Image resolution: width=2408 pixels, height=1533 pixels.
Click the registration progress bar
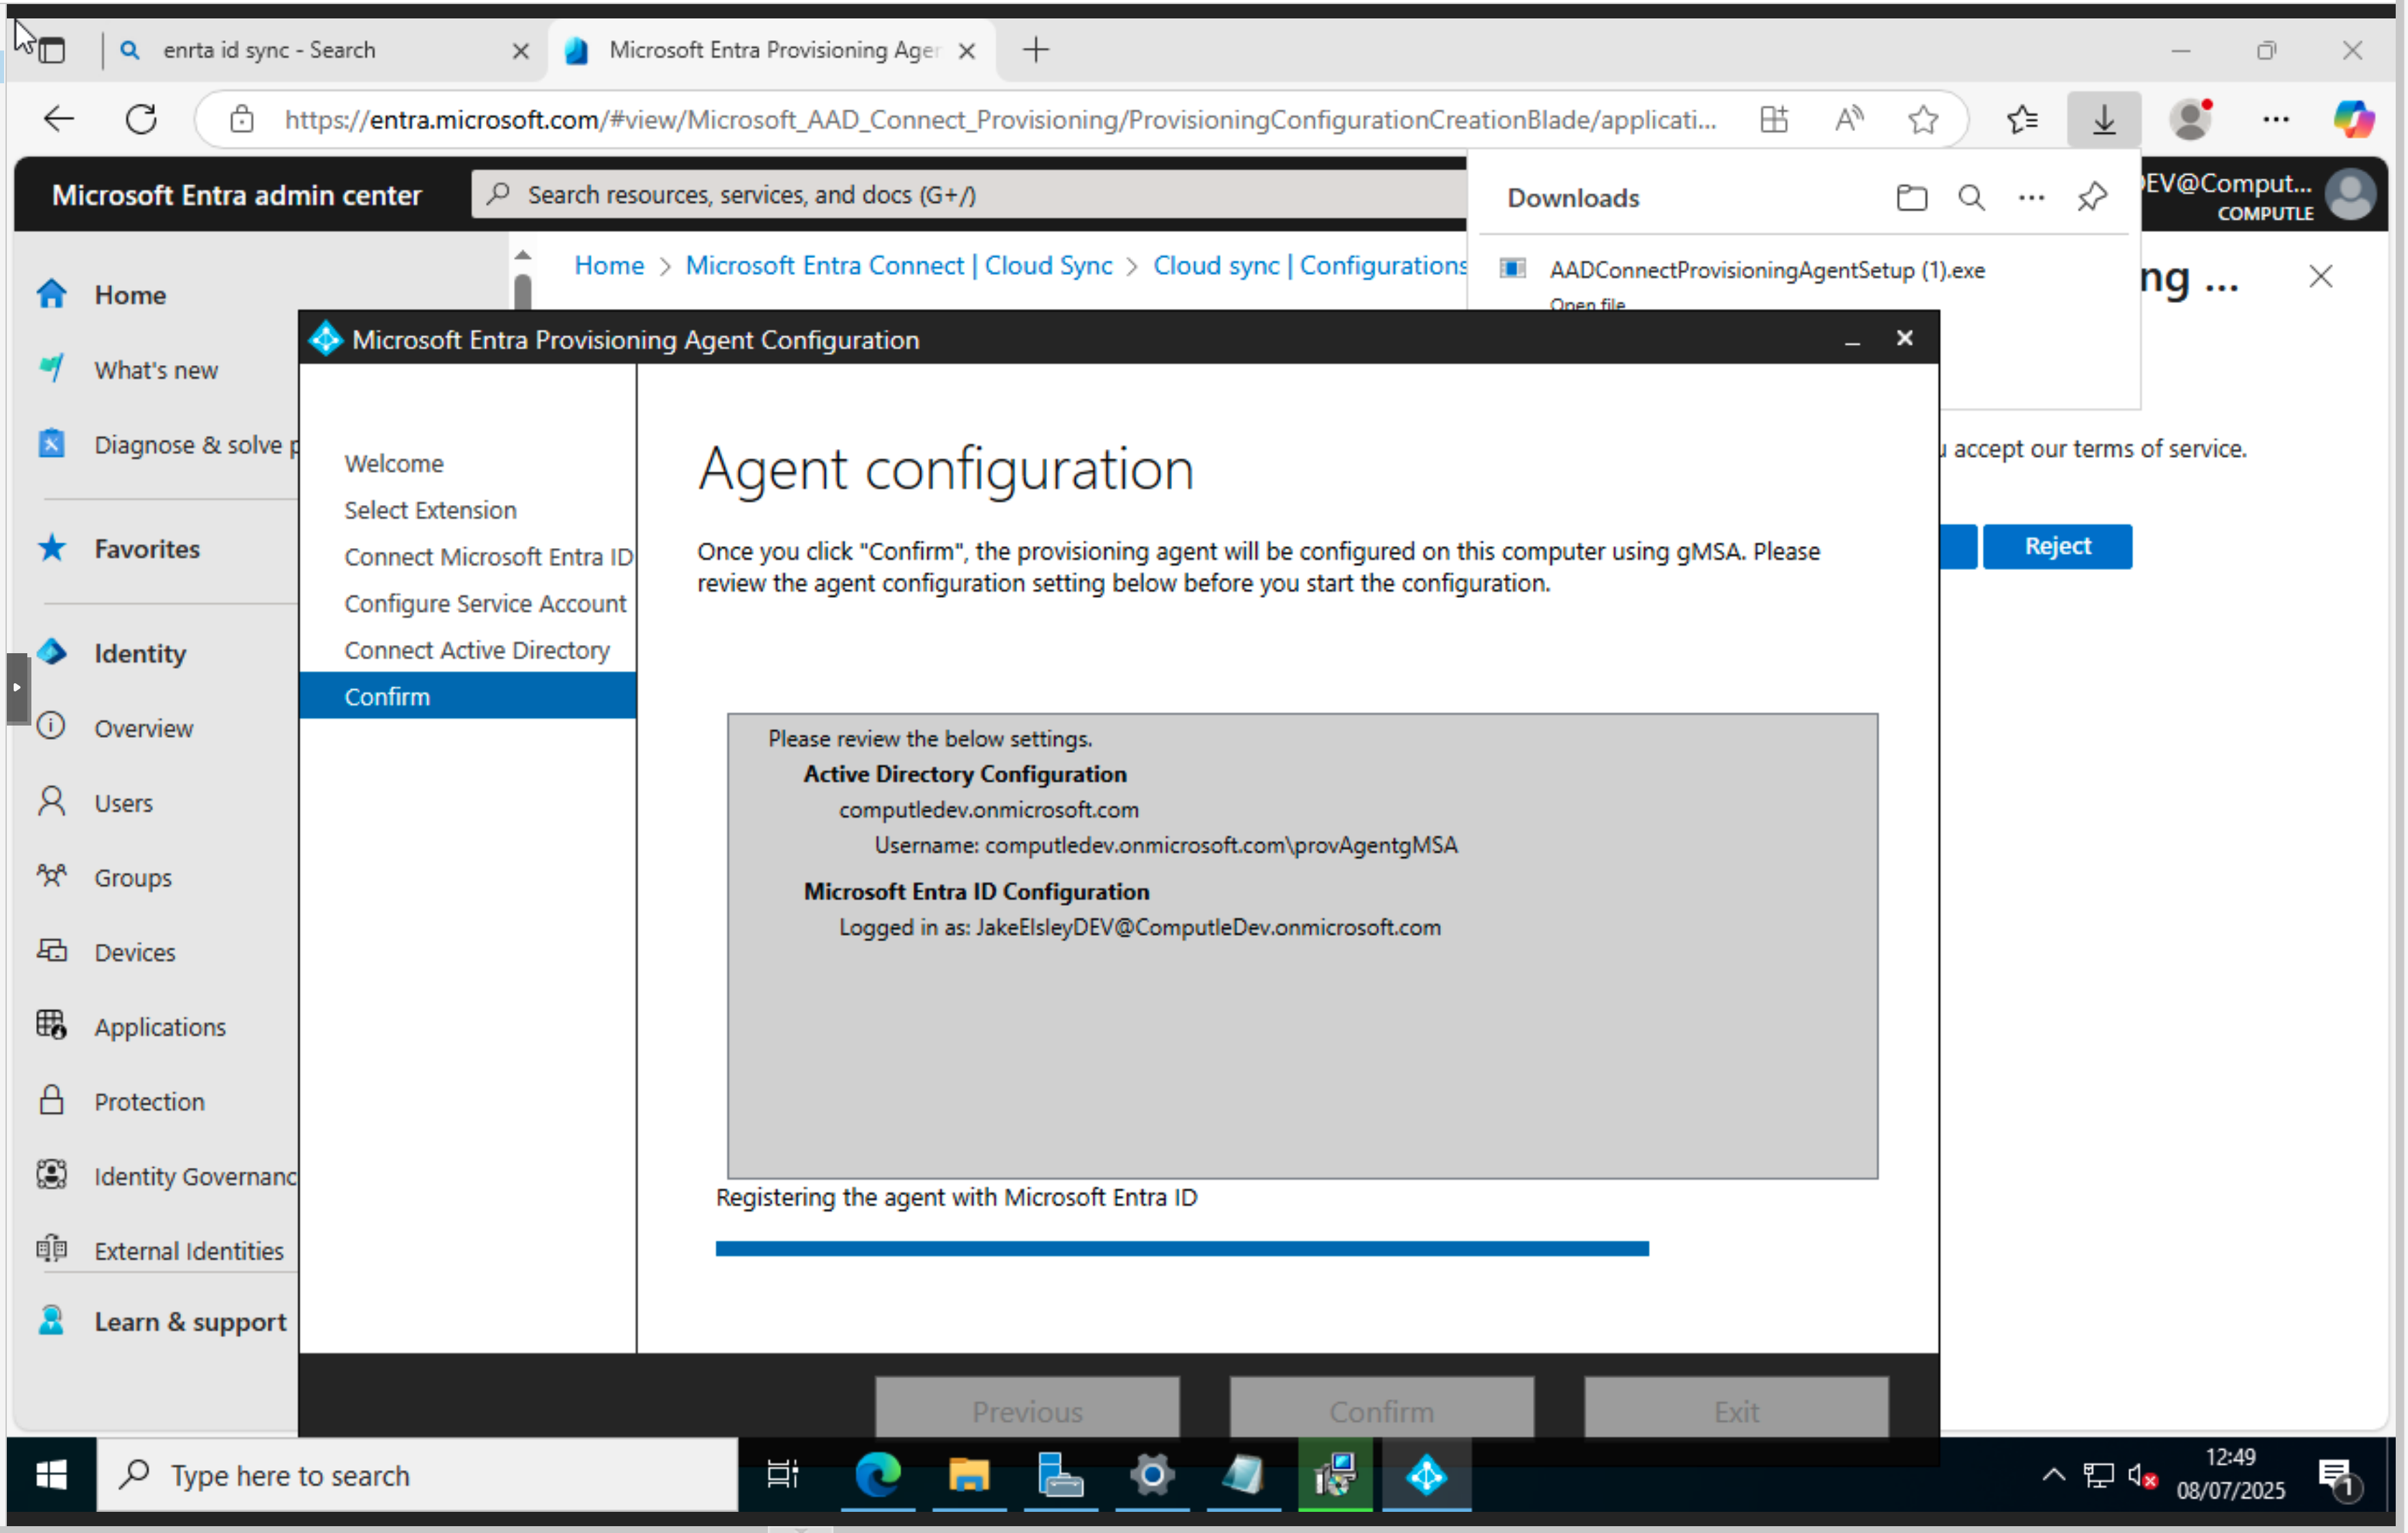point(1181,1248)
